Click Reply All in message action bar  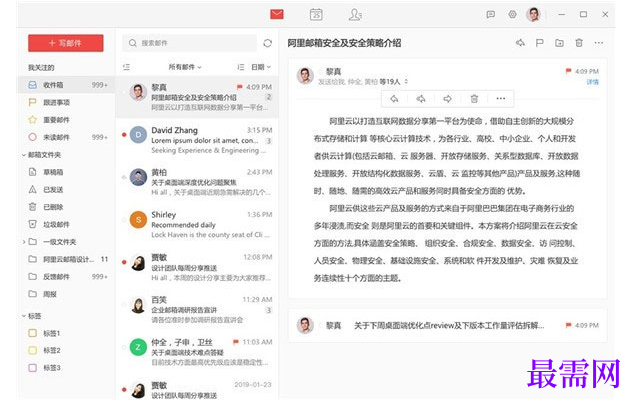(421, 99)
